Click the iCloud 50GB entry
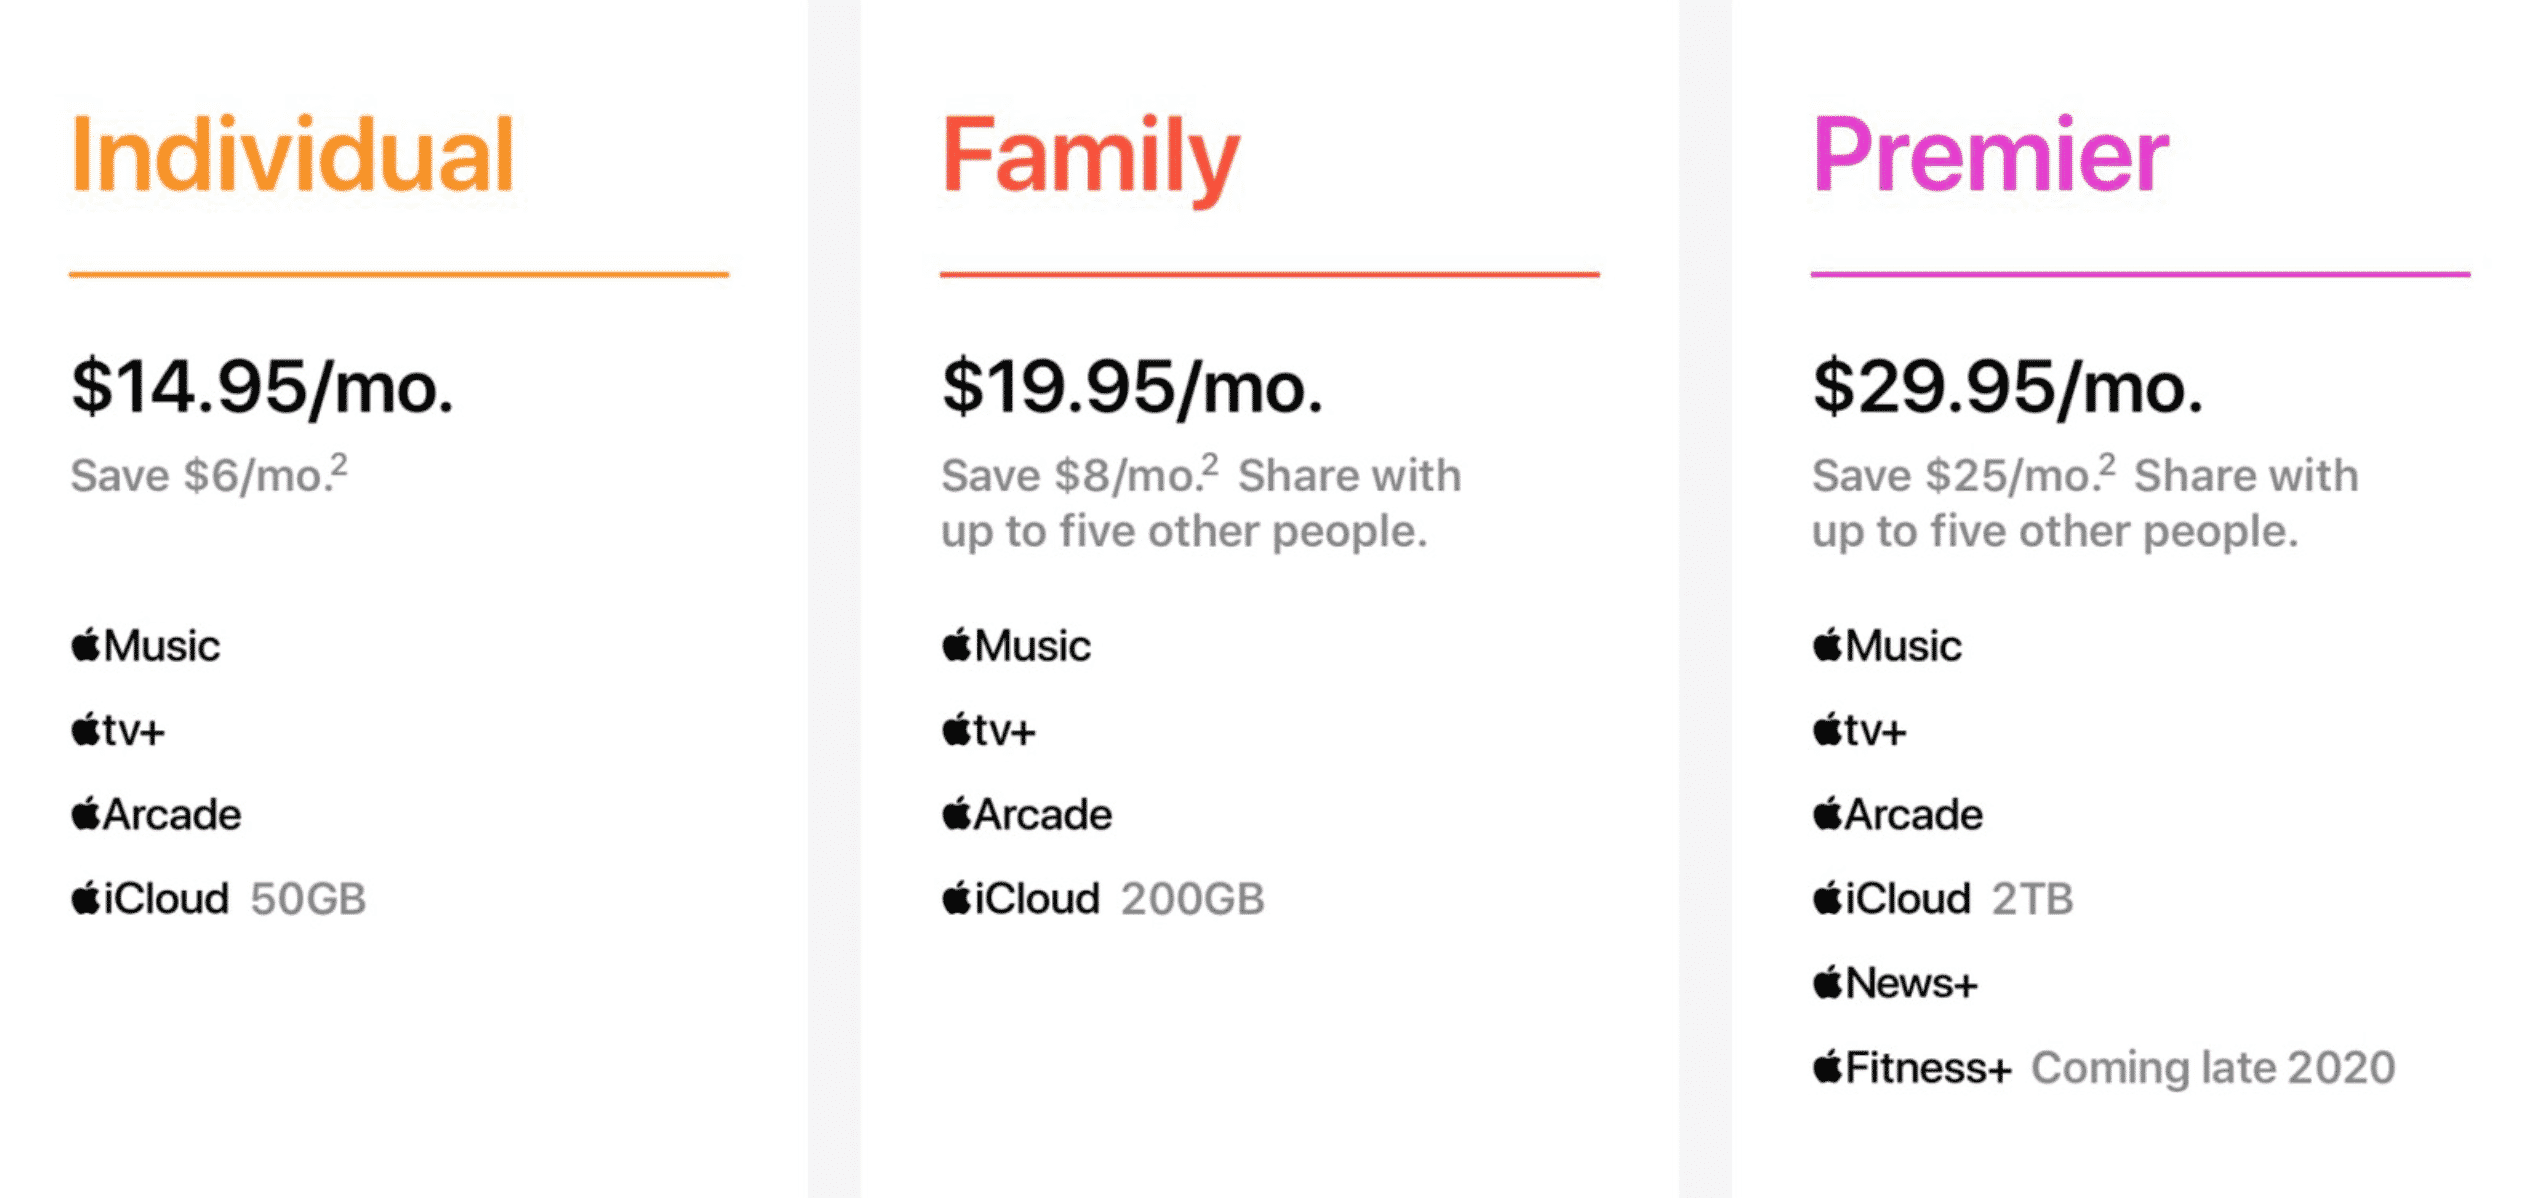 [x=218, y=899]
